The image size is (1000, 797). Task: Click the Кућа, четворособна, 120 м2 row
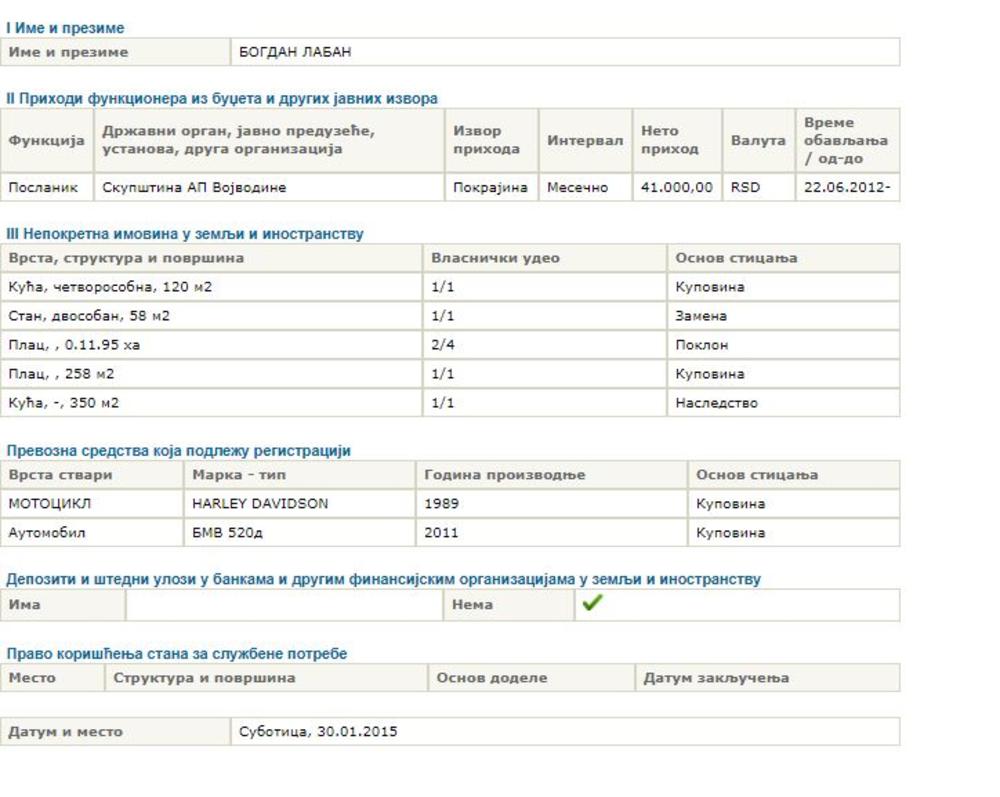pyautogui.click(x=110, y=287)
